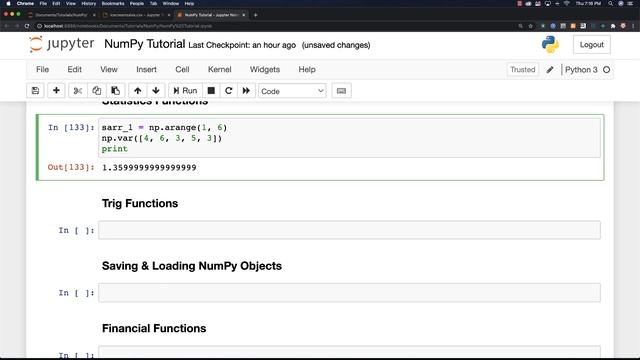Open the File menu in Jupyter
640x360 pixels.
42,69
